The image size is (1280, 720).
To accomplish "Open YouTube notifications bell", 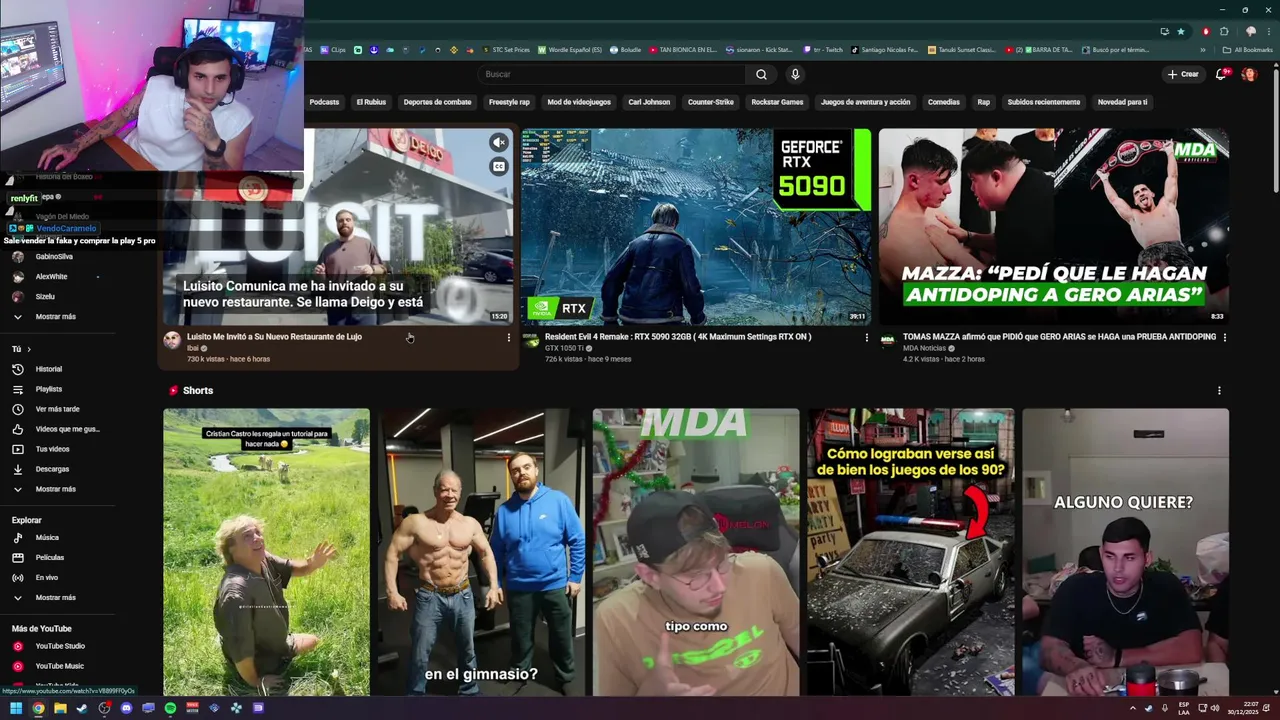I will pos(1221,74).
